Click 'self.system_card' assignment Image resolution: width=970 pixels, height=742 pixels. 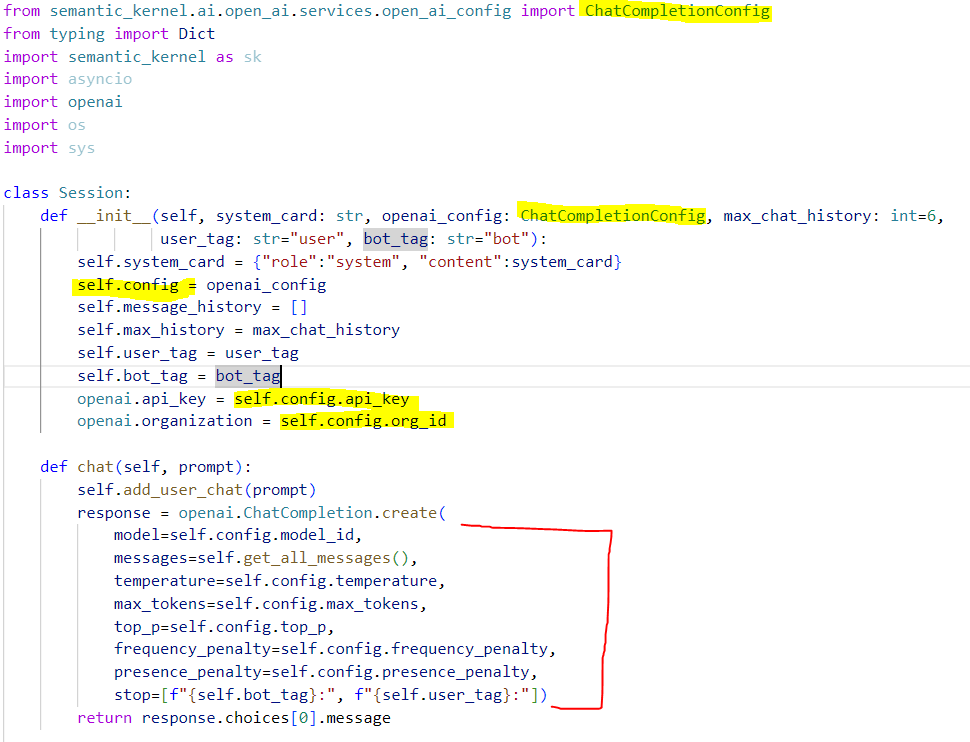pyautogui.click(x=151, y=262)
